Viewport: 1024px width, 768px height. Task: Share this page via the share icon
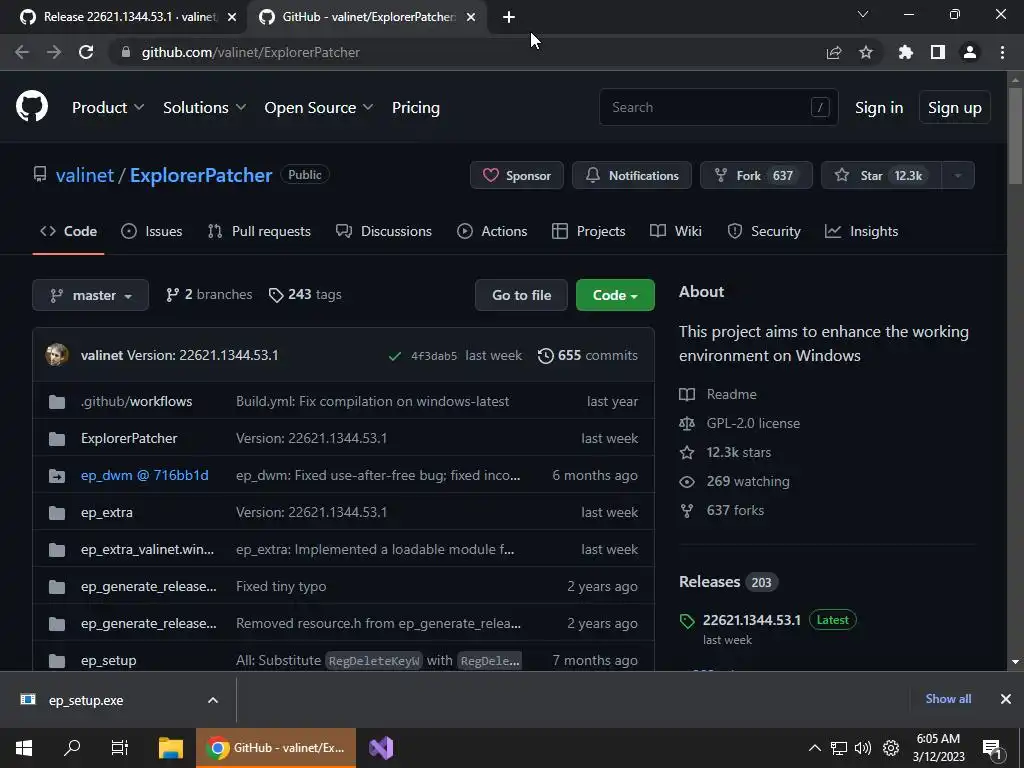[x=834, y=52]
